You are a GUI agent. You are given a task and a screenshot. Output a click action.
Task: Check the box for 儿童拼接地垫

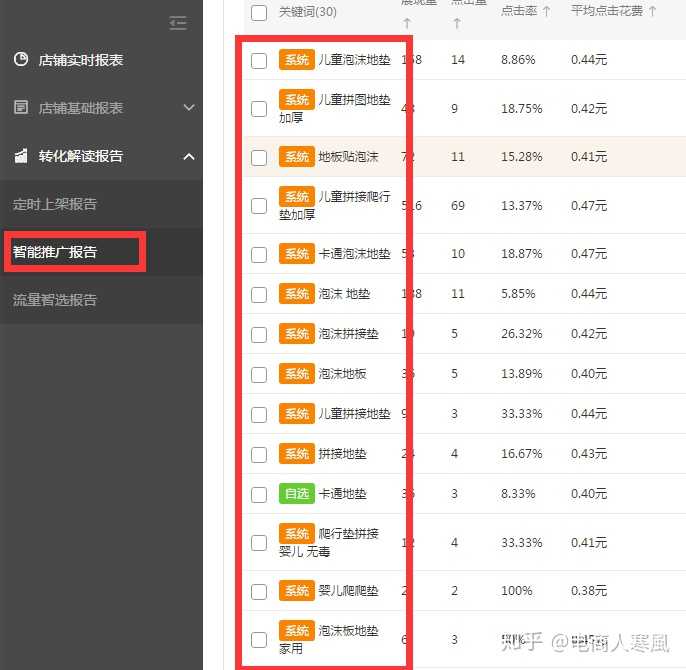pyautogui.click(x=259, y=414)
